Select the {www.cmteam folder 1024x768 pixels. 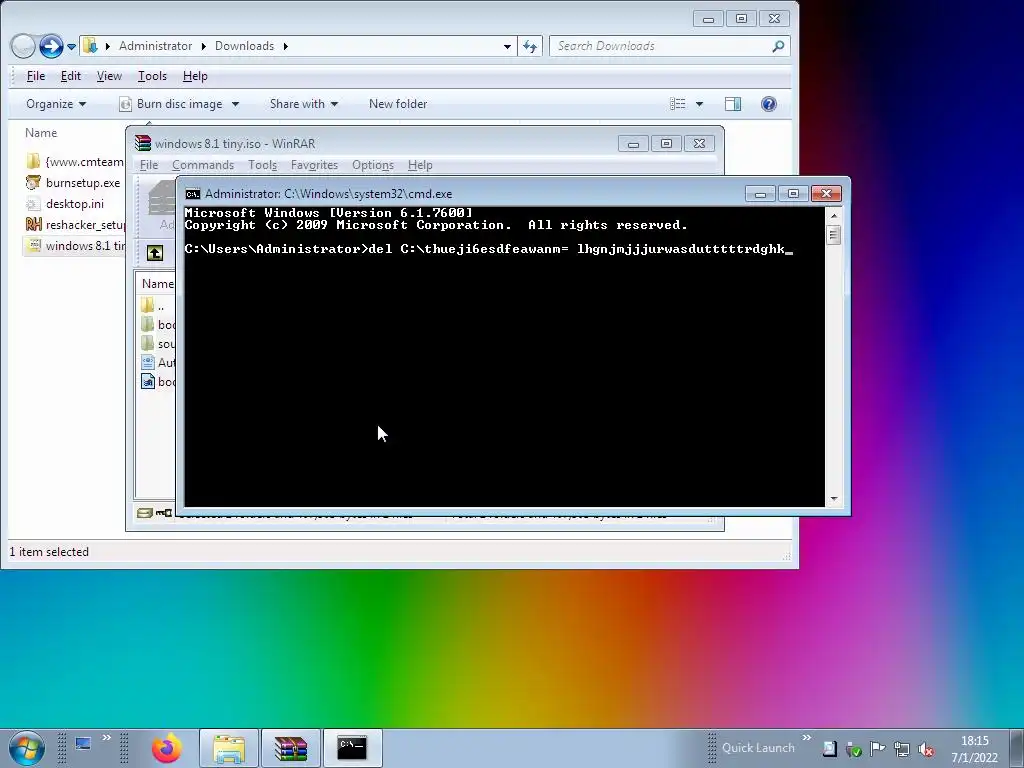[74, 161]
